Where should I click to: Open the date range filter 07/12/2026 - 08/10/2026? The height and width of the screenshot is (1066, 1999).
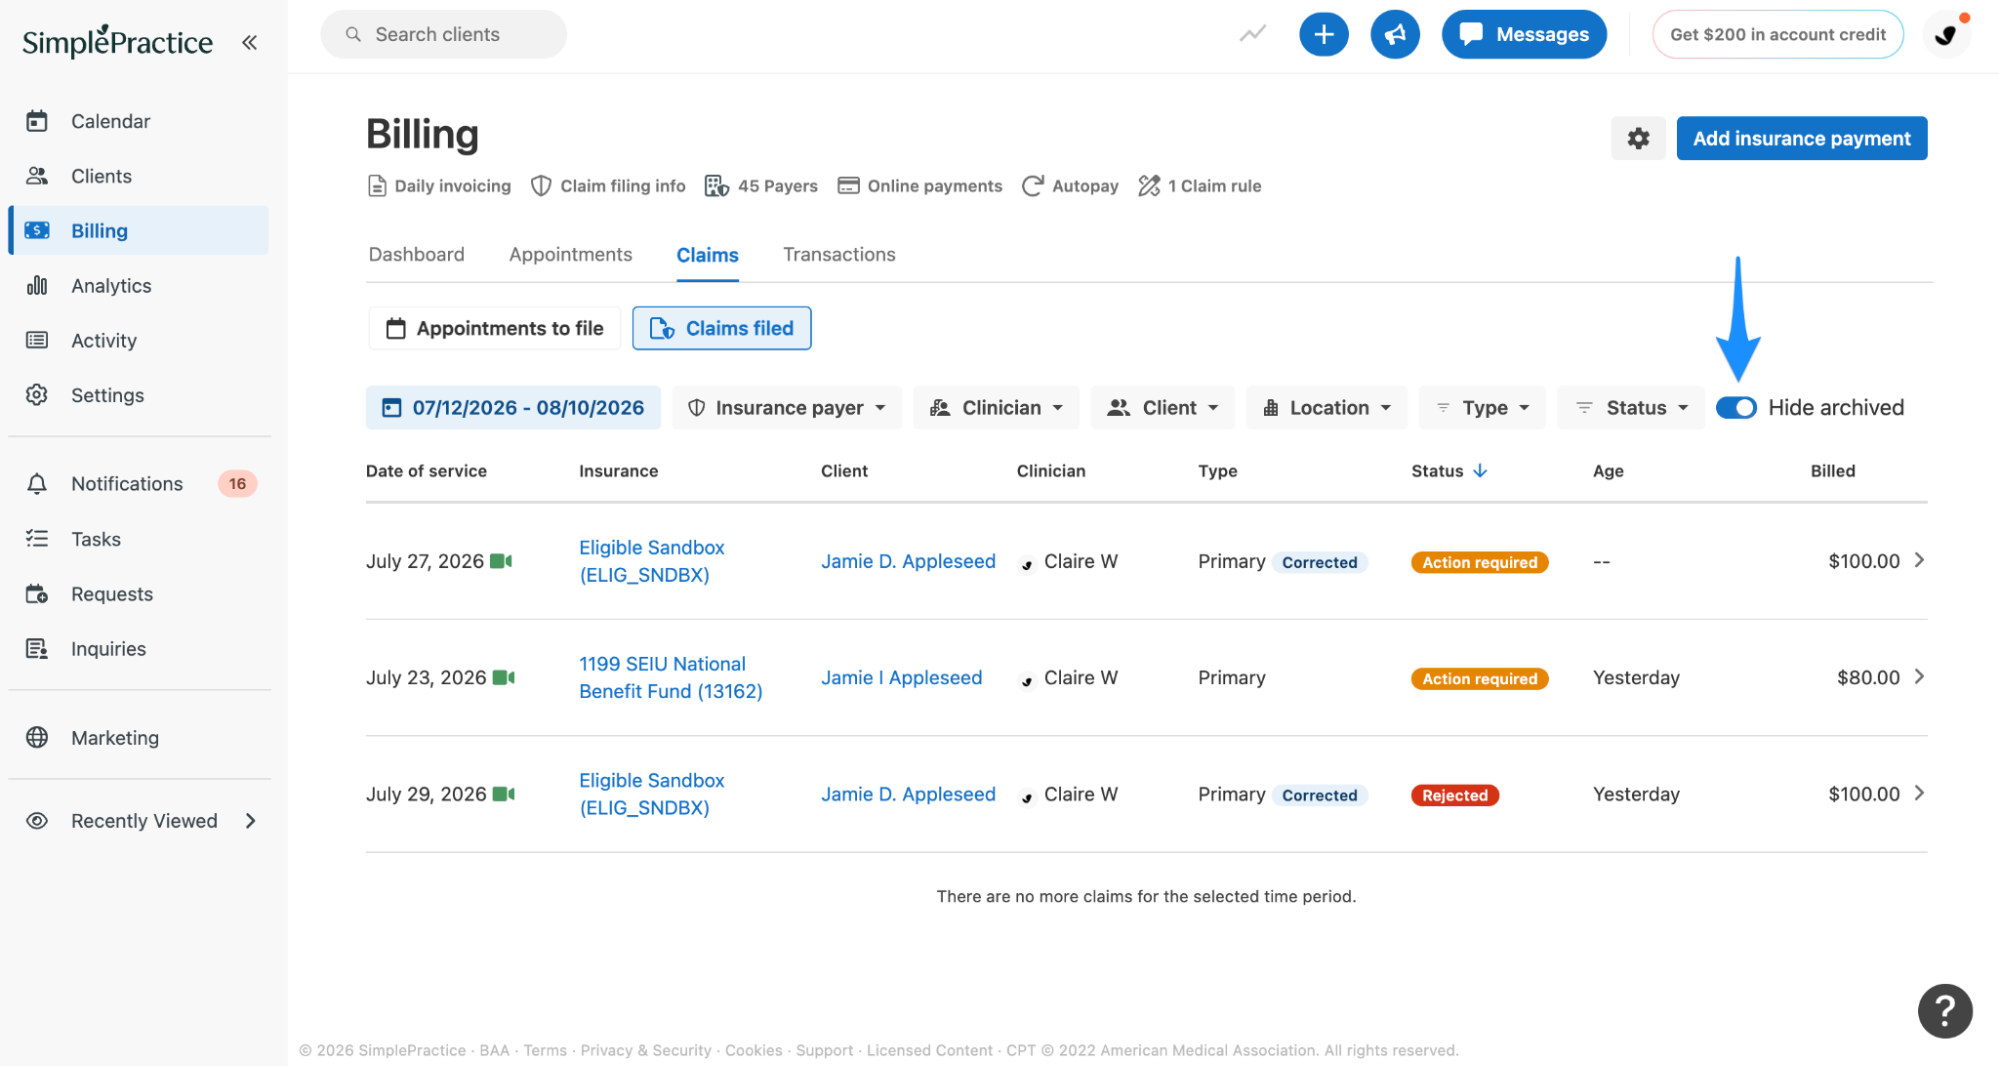(513, 408)
